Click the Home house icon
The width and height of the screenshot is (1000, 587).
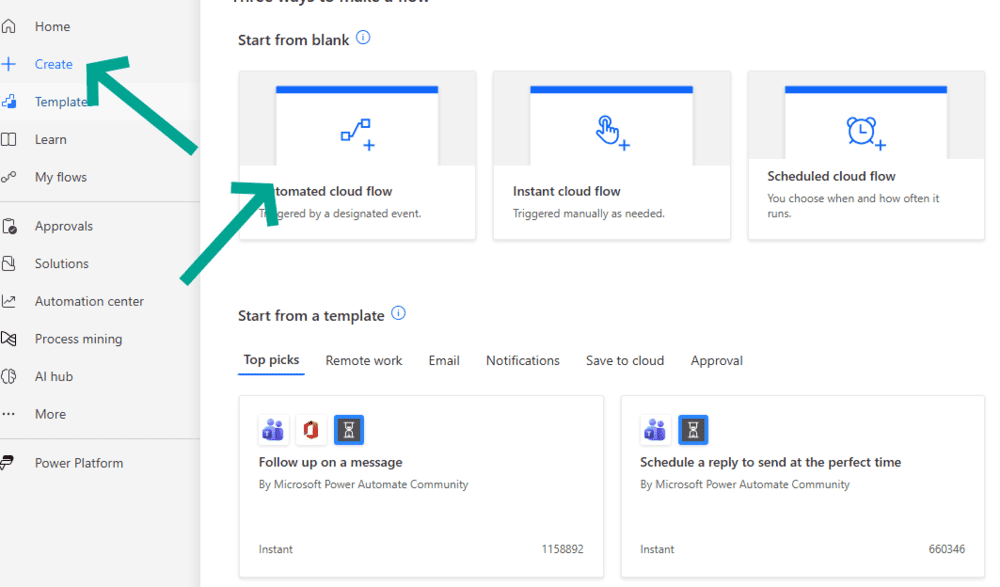tap(8, 26)
